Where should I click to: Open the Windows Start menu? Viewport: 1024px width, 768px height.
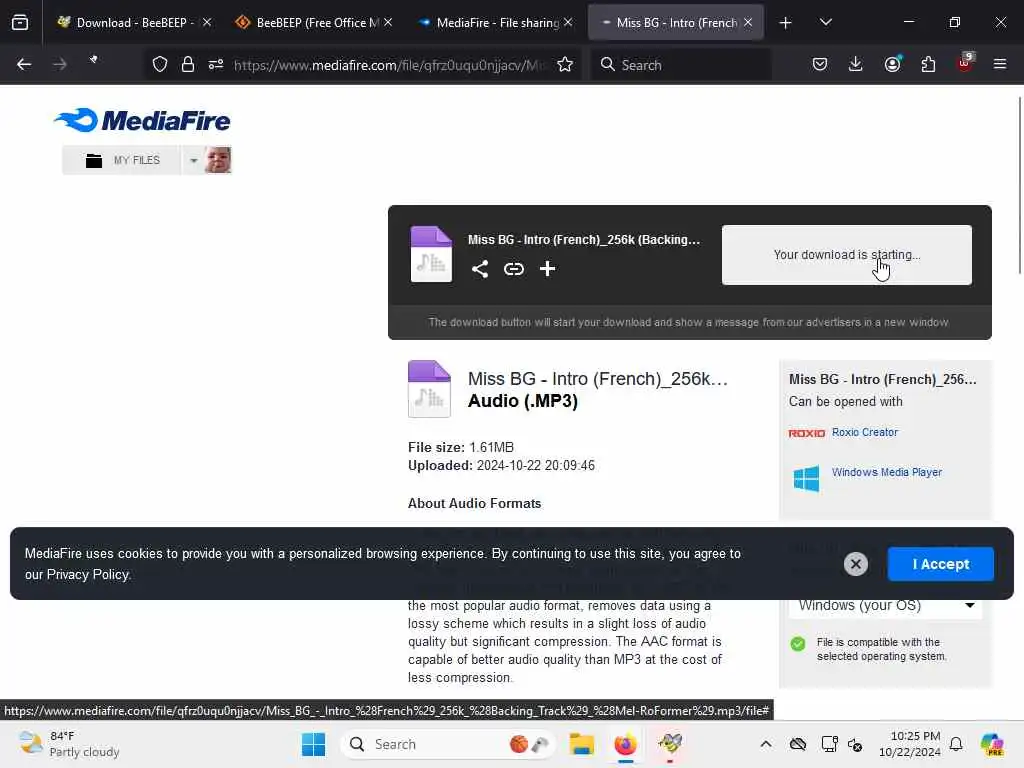coord(313,744)
